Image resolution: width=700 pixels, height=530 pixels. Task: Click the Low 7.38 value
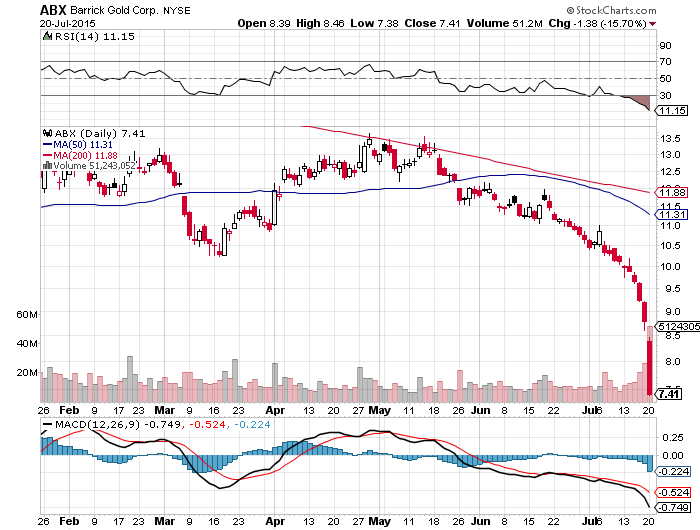click(x=374, y=23)
